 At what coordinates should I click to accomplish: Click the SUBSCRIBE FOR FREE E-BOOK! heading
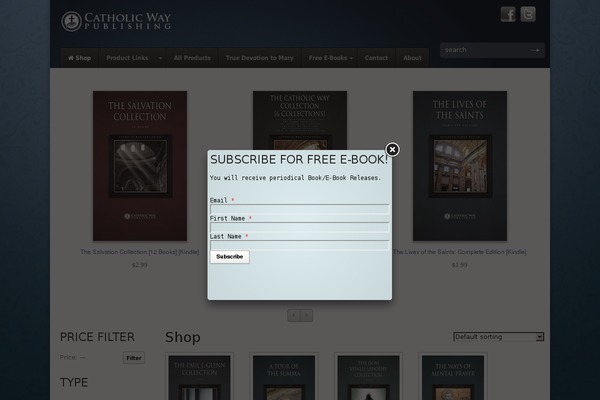click(x=299, y=159)
